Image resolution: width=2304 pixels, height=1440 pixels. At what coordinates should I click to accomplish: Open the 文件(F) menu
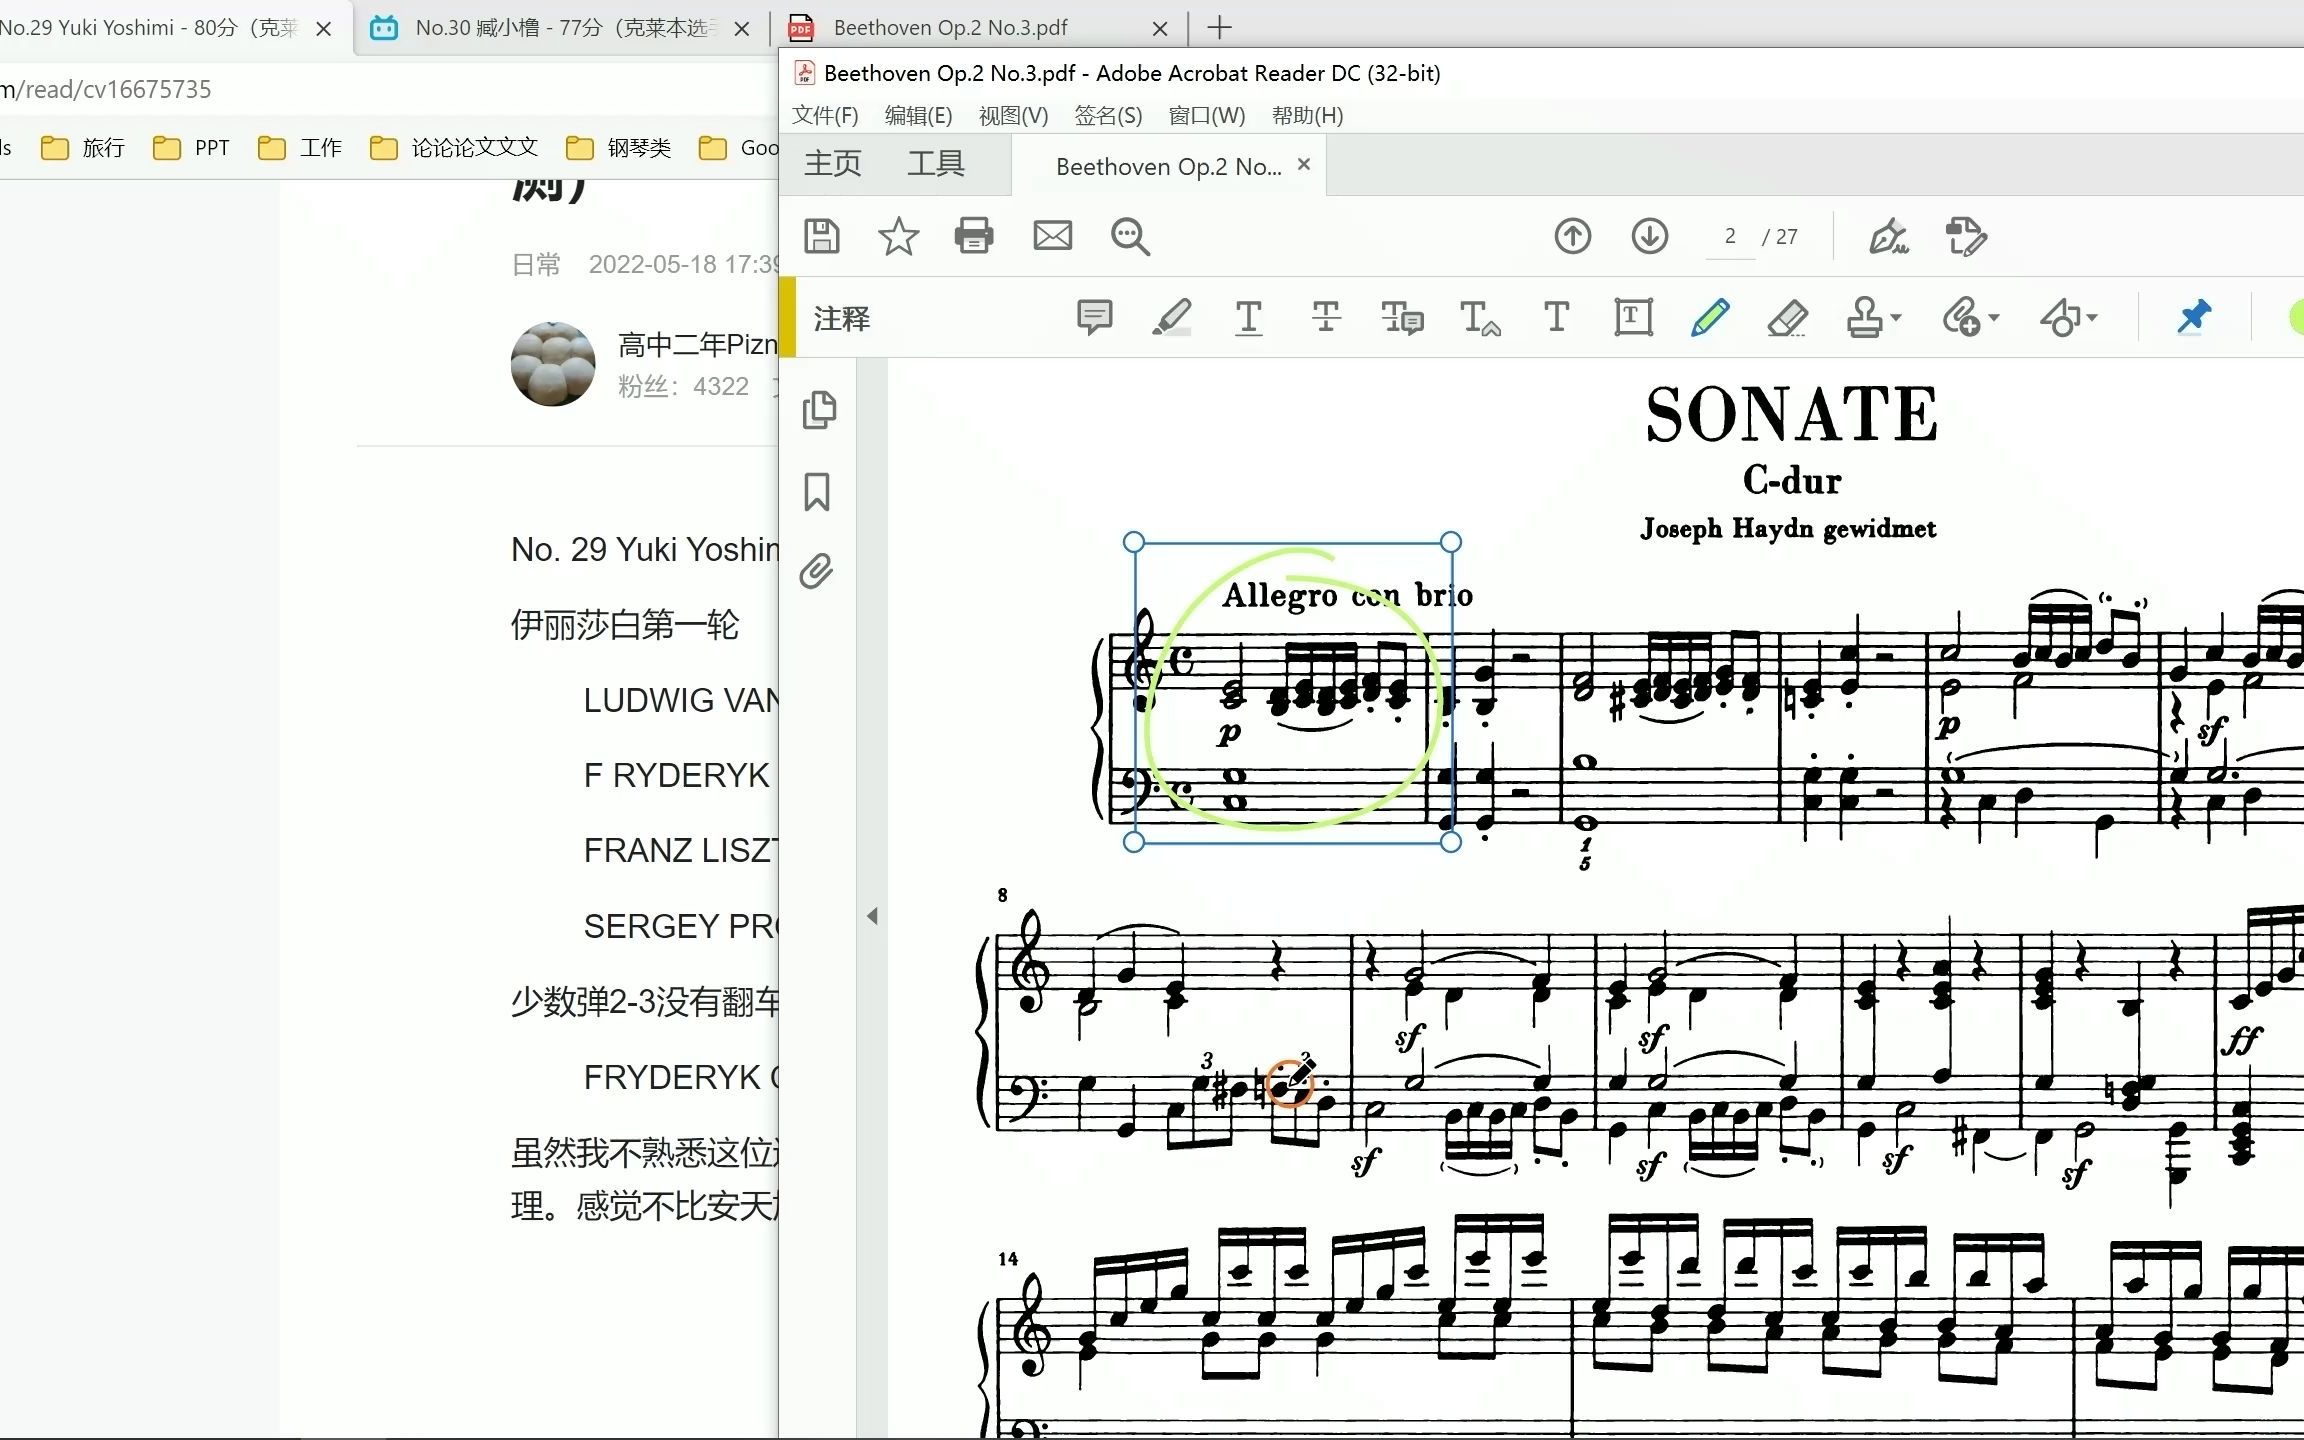point(825,115)
